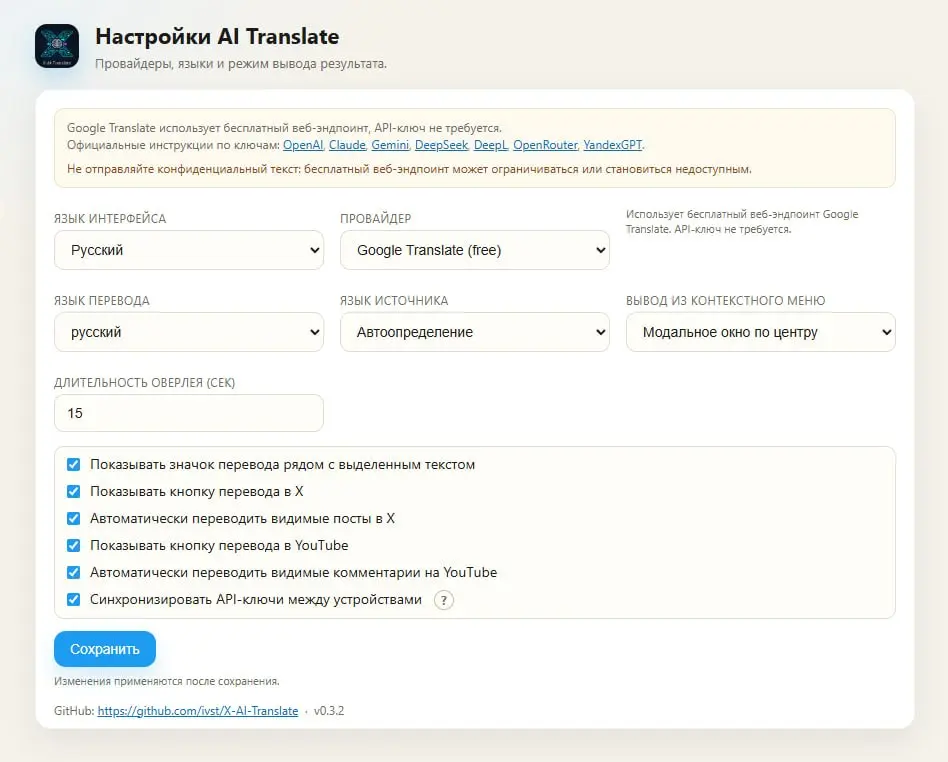Viewport: 948px width, 762px height.
Task: Open the interface language dropdown showing Русский
Action: tap(189, 250)
